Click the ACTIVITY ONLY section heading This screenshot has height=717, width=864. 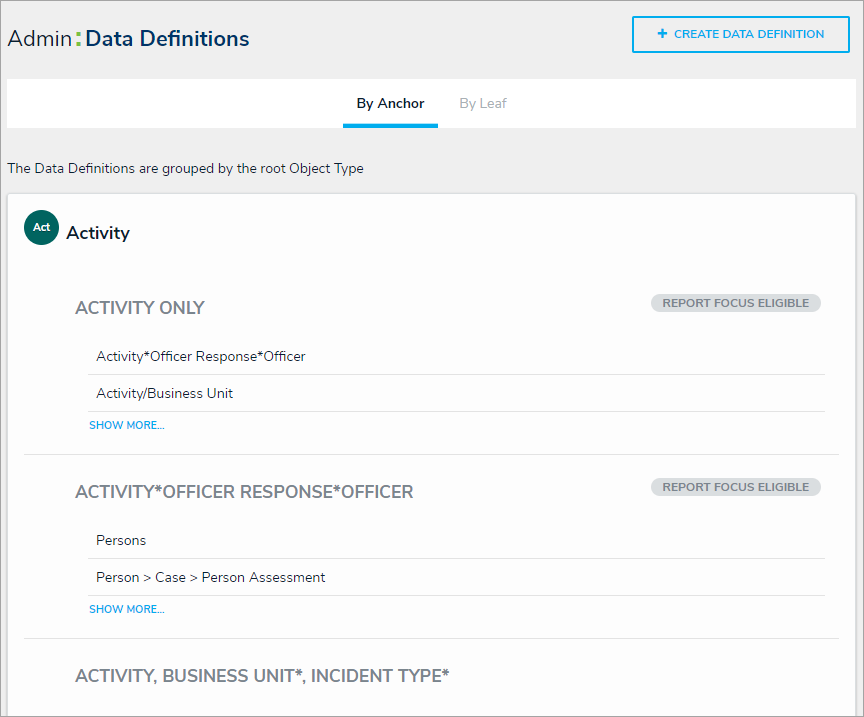coord(140,308)
